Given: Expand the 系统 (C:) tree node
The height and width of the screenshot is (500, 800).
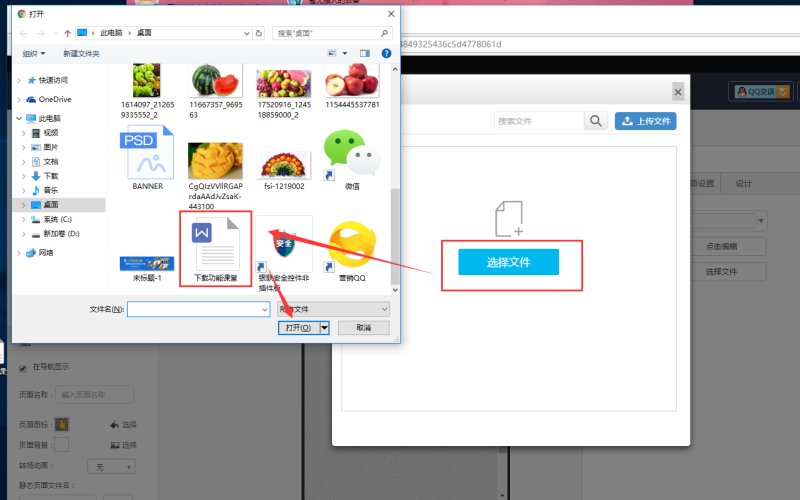Looking at the screenshot, I should (x=24, y=219).
